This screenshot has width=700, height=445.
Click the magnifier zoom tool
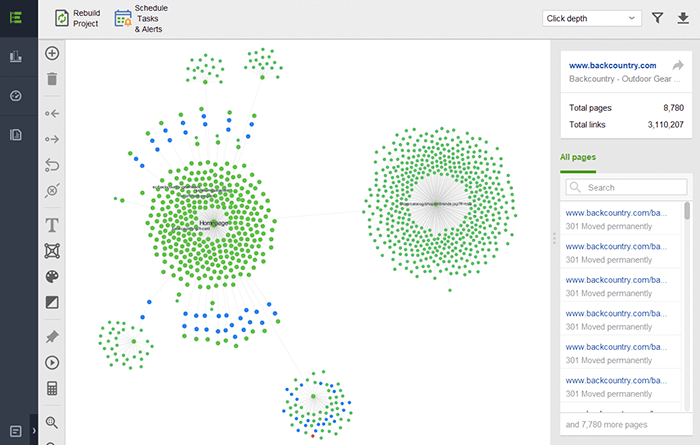pyautogui.click(x=52, y=422)
